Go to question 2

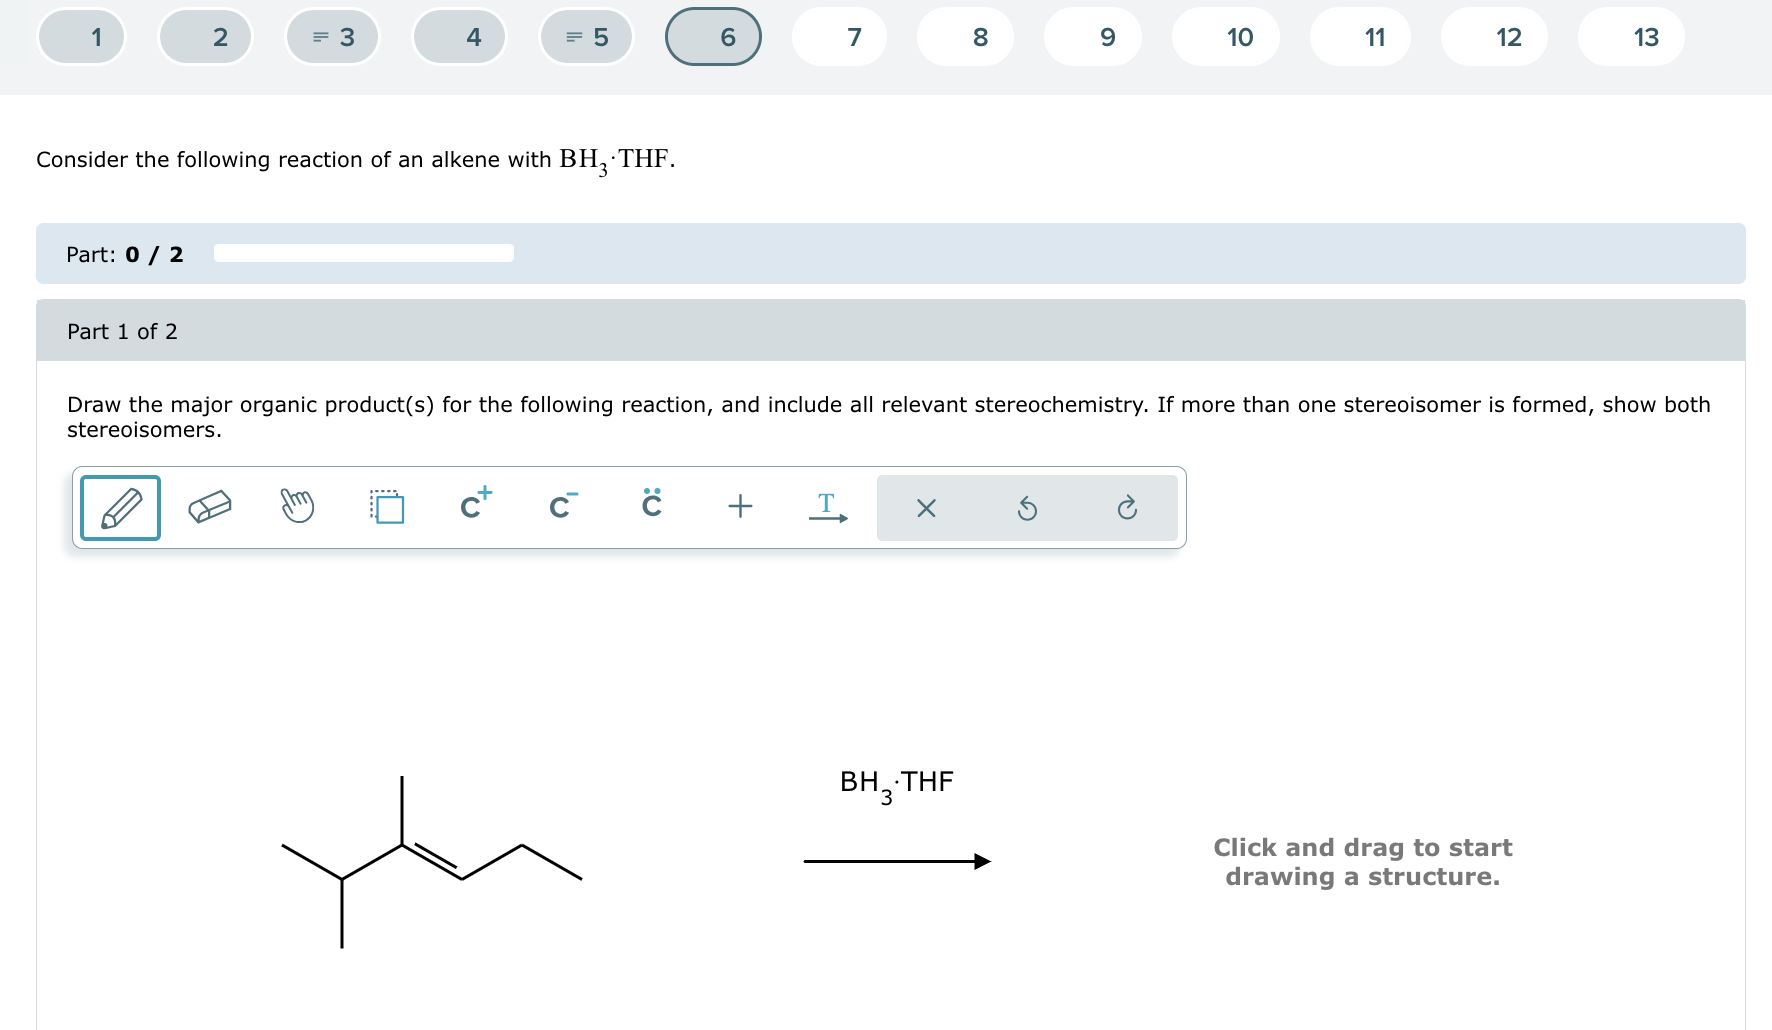pos(206,37)
